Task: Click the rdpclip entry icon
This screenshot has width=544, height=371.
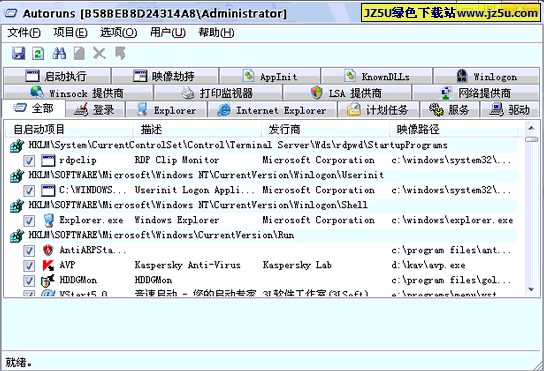Action: (48, 160)
